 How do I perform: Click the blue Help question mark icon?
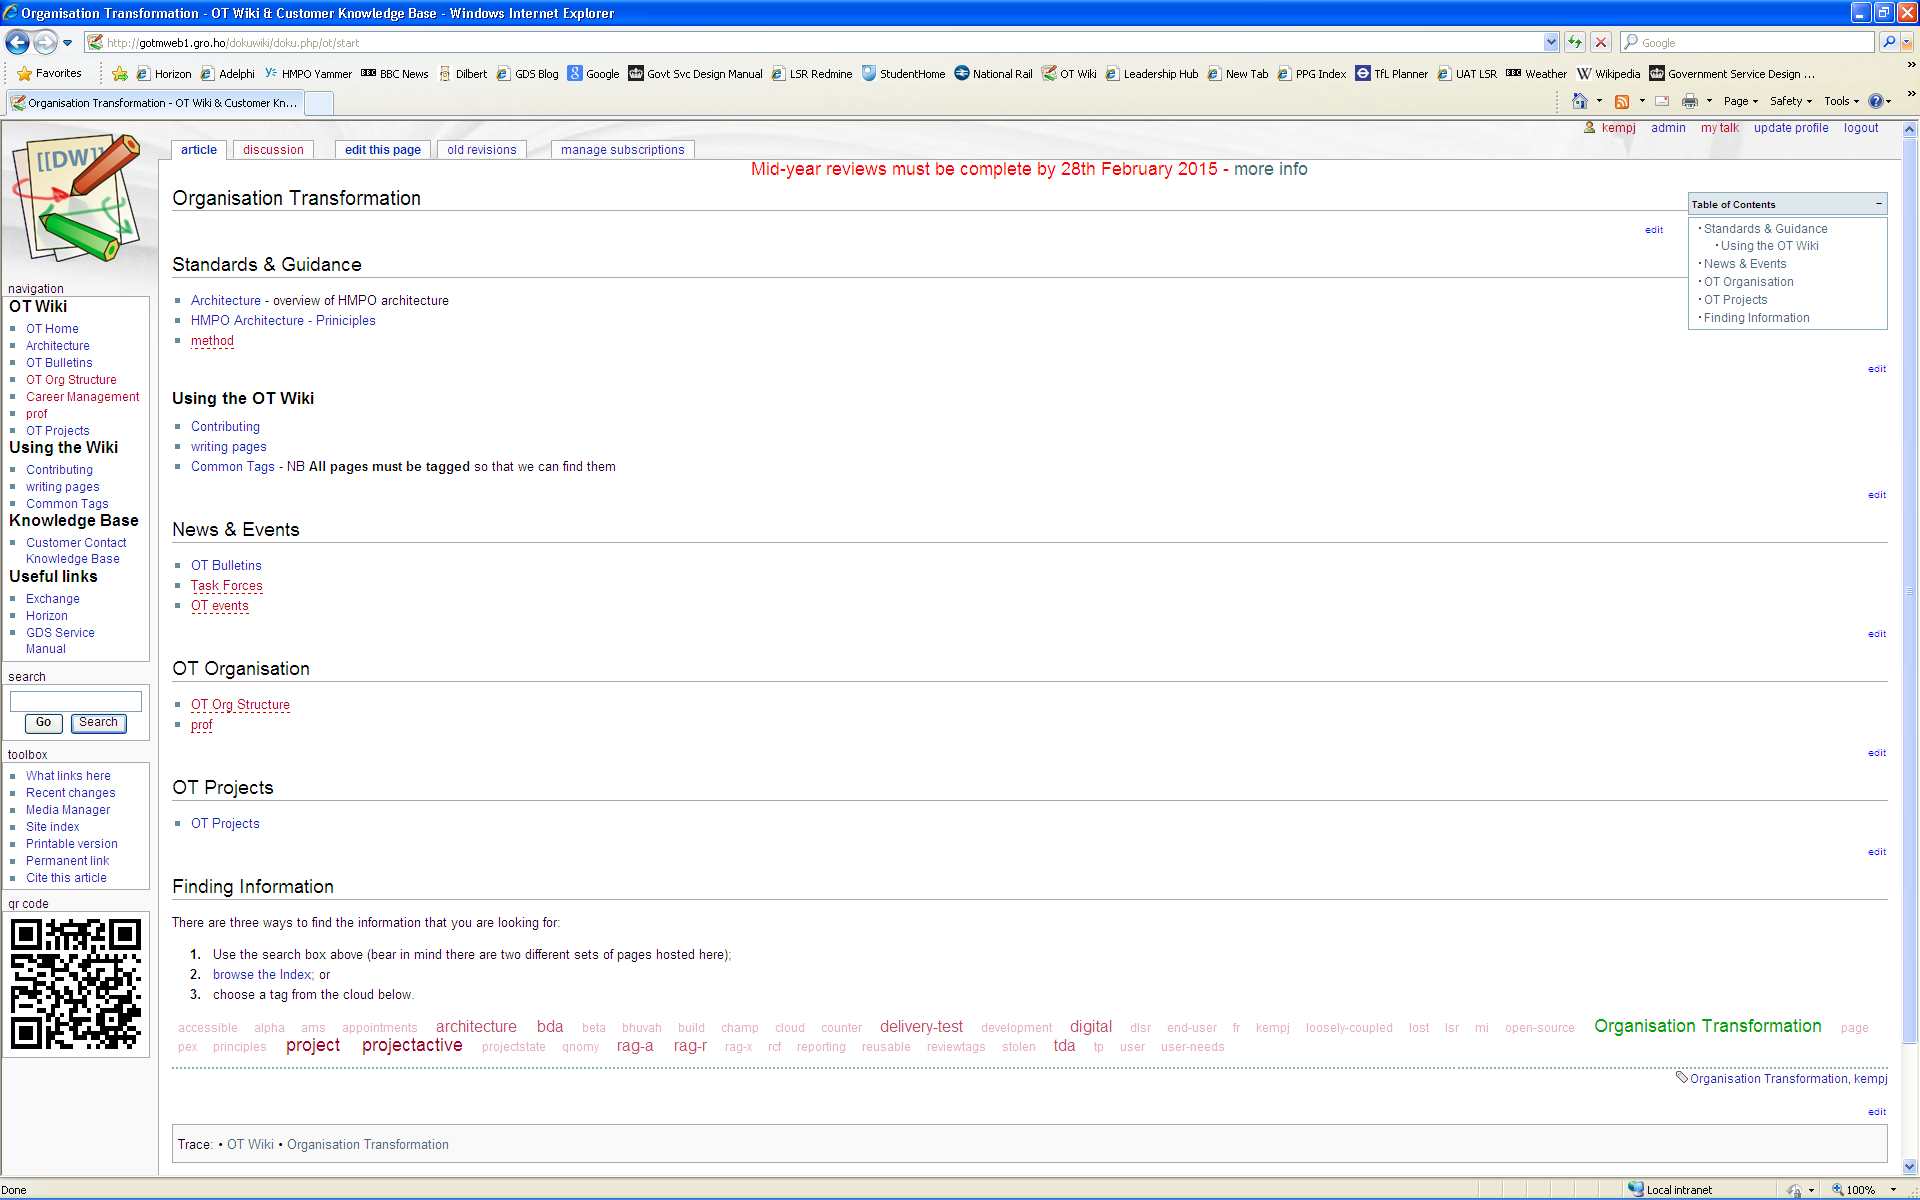[1876, 101]
